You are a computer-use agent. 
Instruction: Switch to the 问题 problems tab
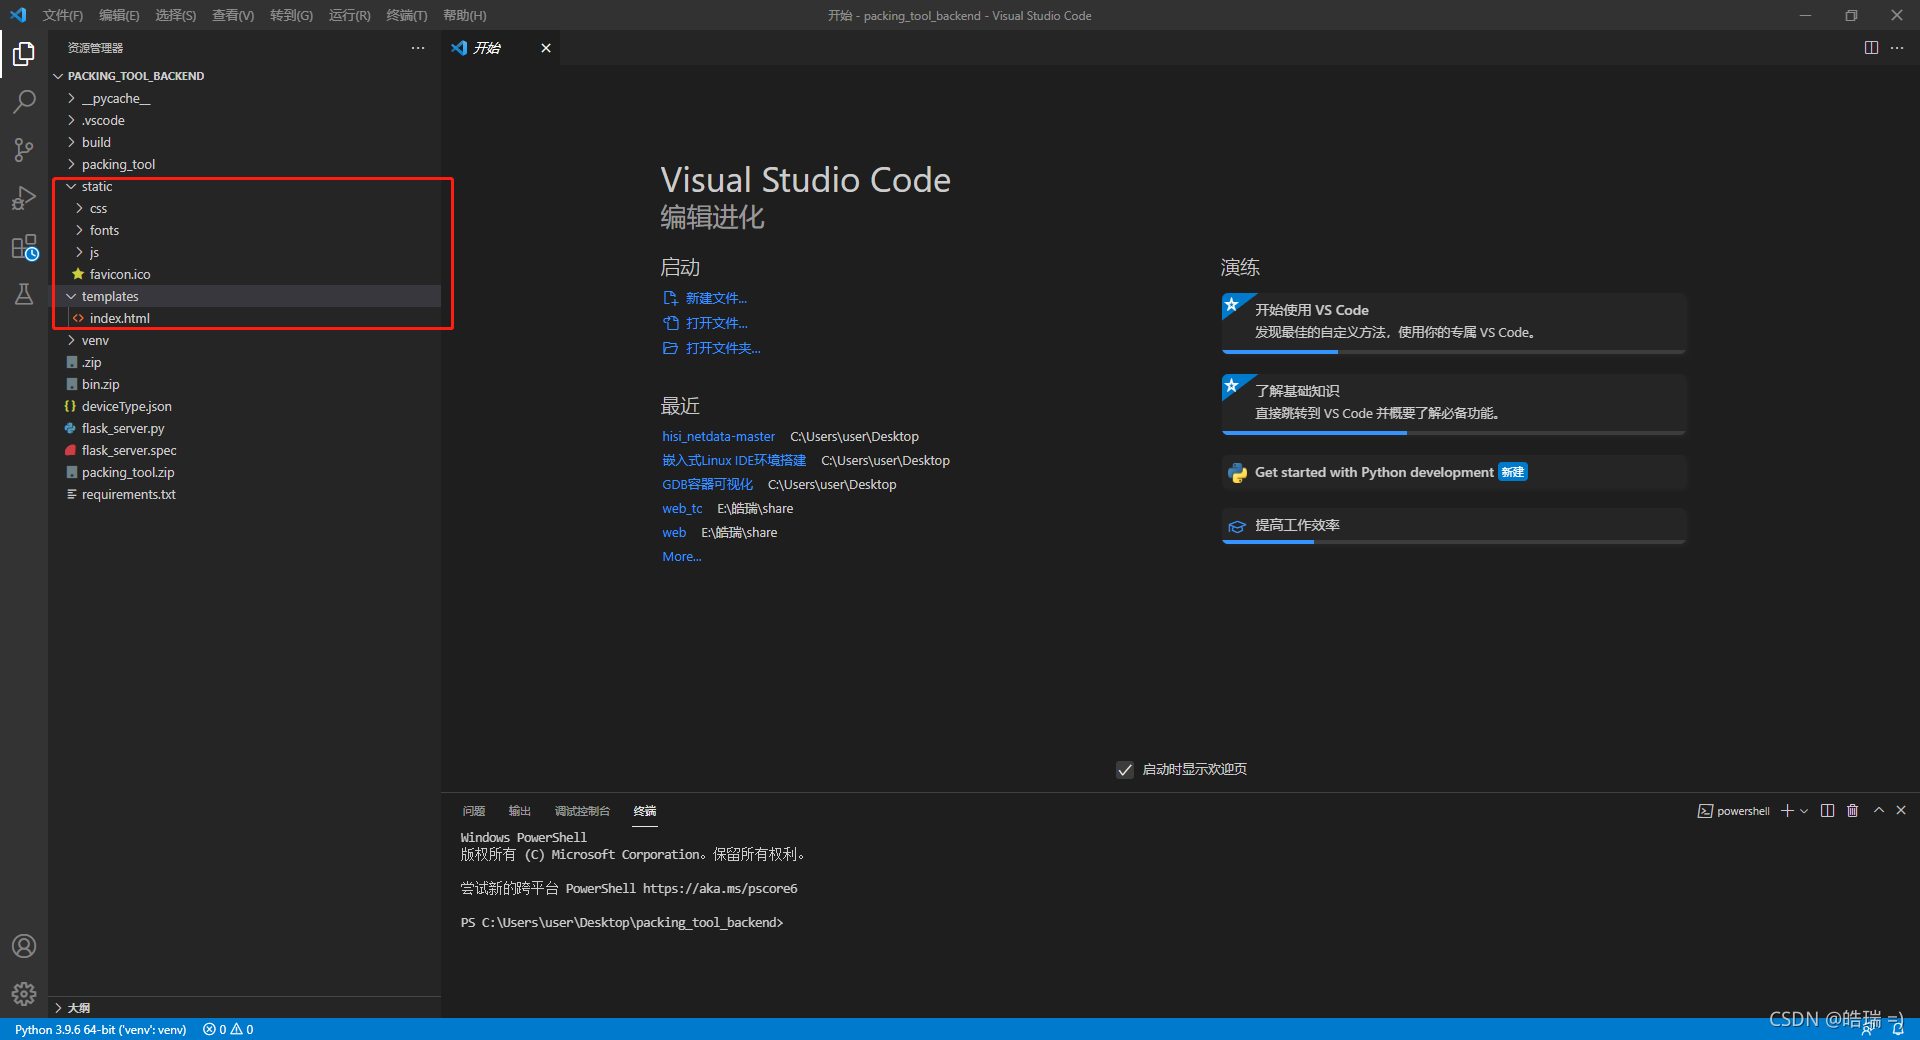coord(474,811)
